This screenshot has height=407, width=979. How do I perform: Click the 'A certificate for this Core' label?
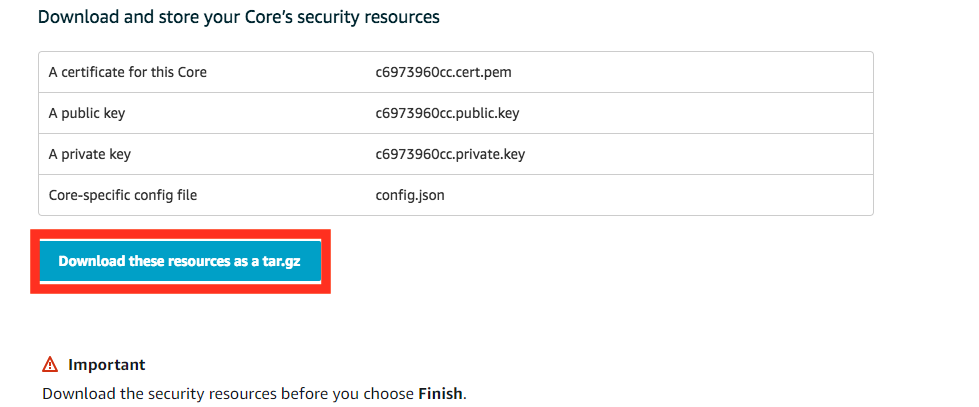coord(127,72)
